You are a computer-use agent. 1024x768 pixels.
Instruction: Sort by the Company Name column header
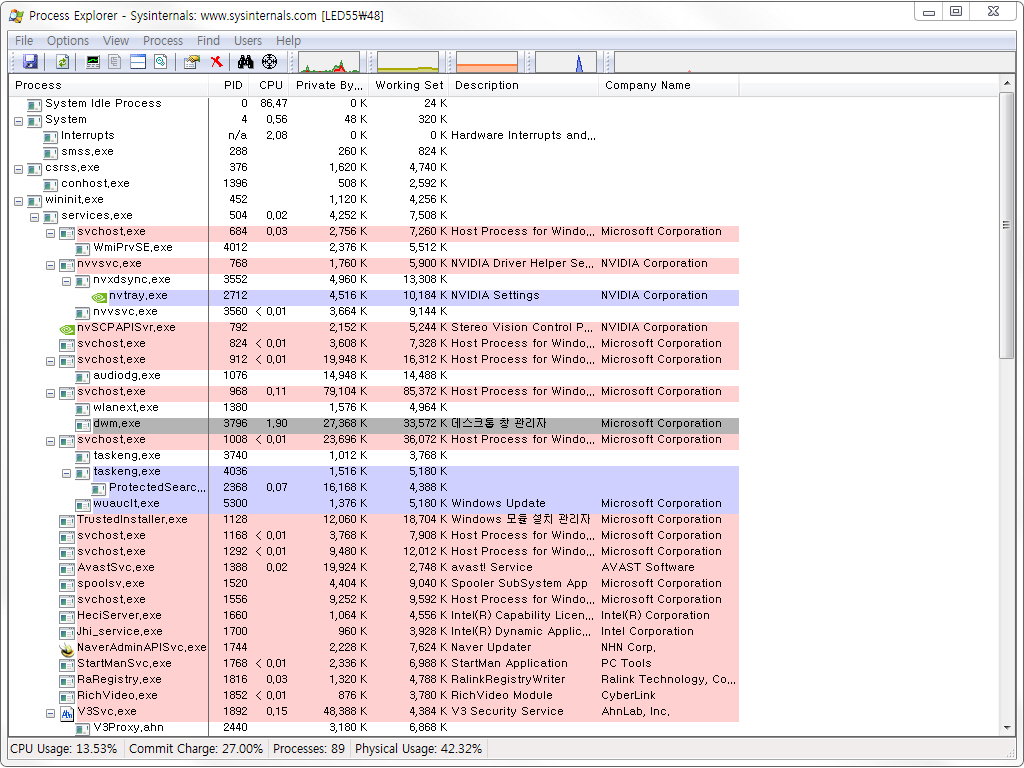click(669, 86)
